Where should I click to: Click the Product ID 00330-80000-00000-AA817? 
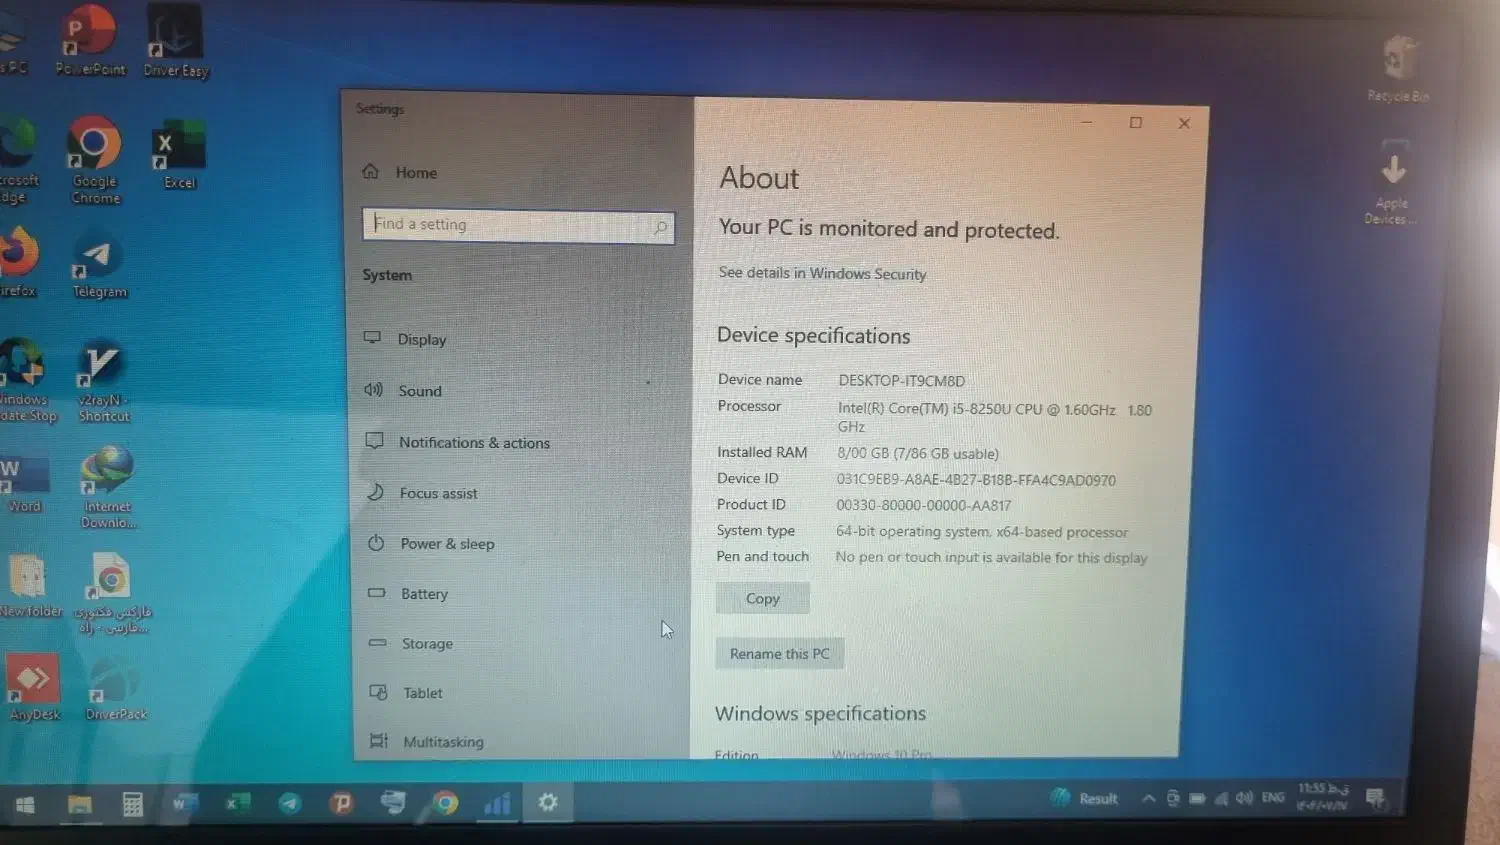[923, 506]
